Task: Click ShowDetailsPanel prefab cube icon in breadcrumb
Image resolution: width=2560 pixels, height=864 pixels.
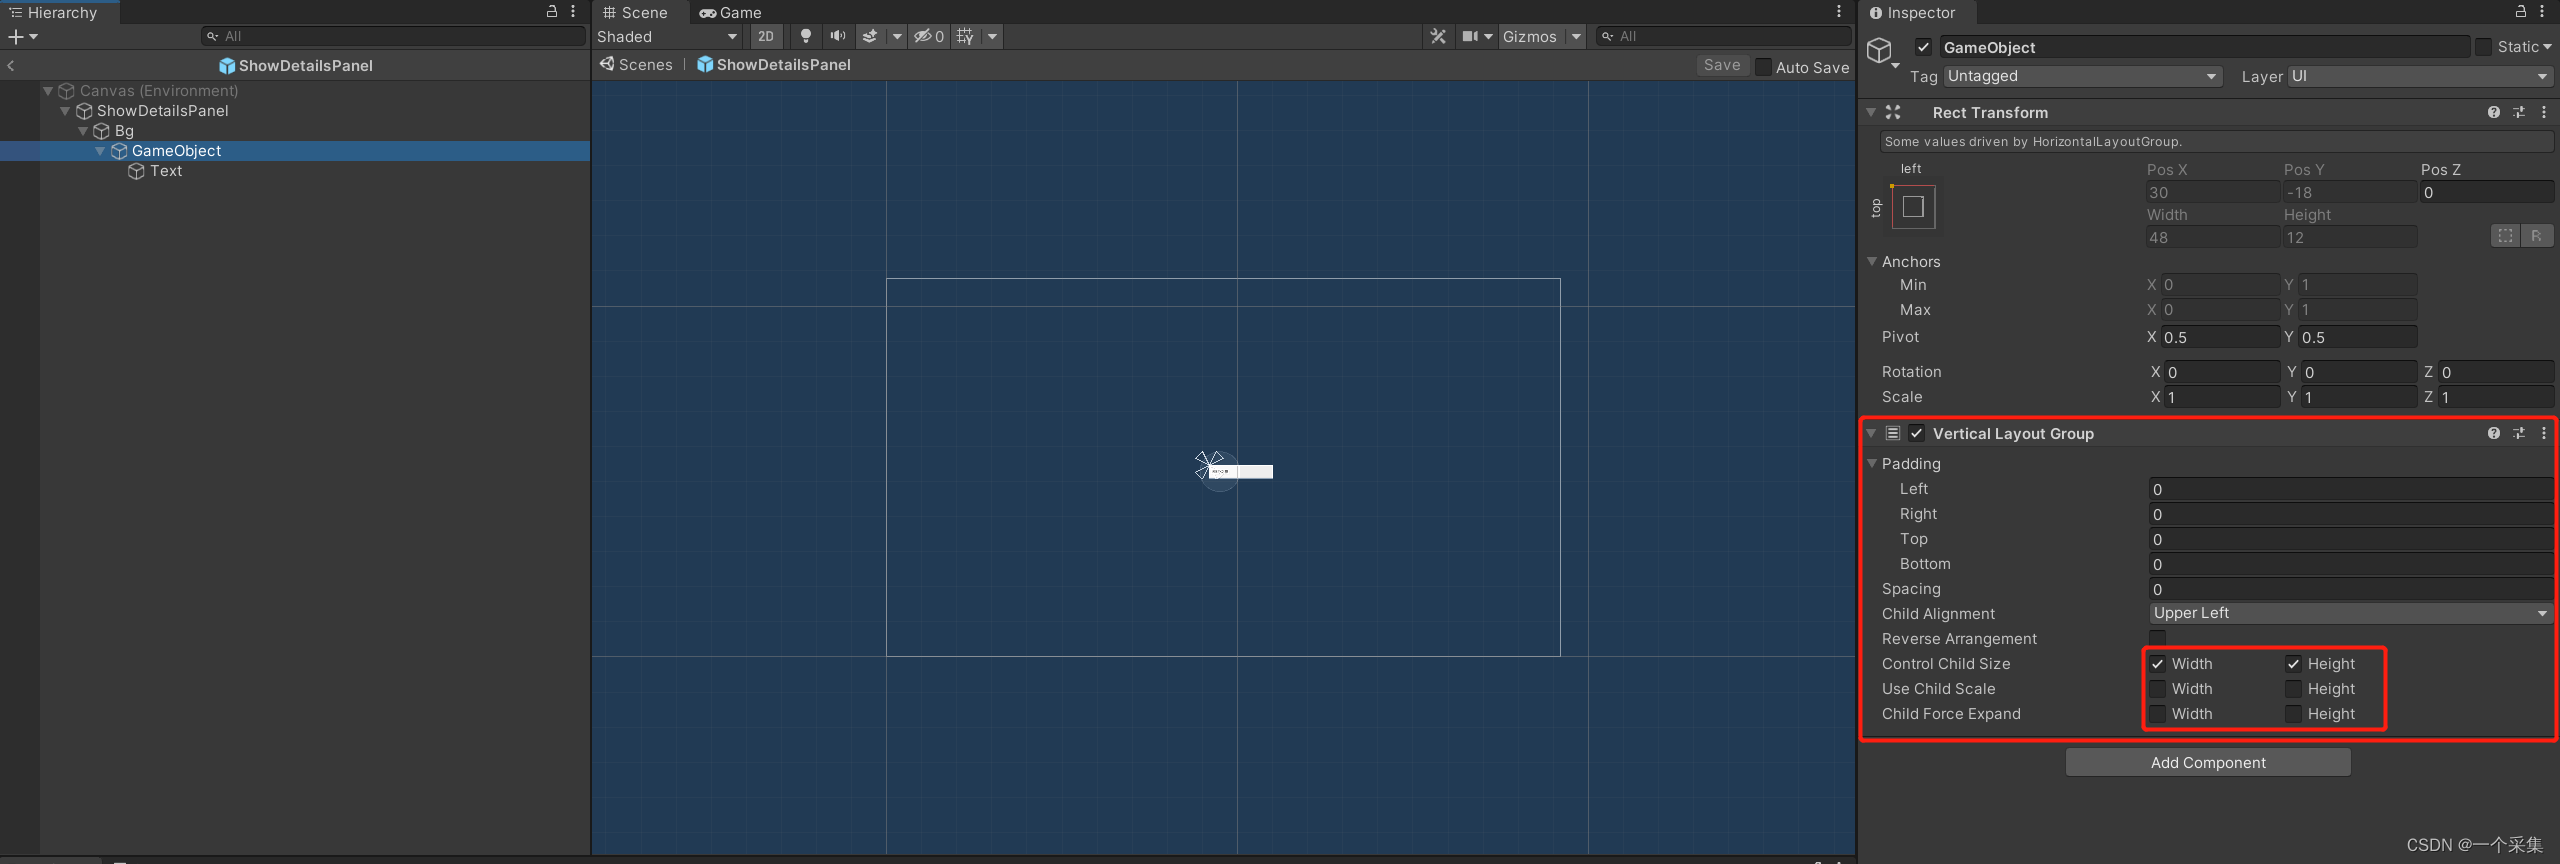Action: (x=705, y=64)
